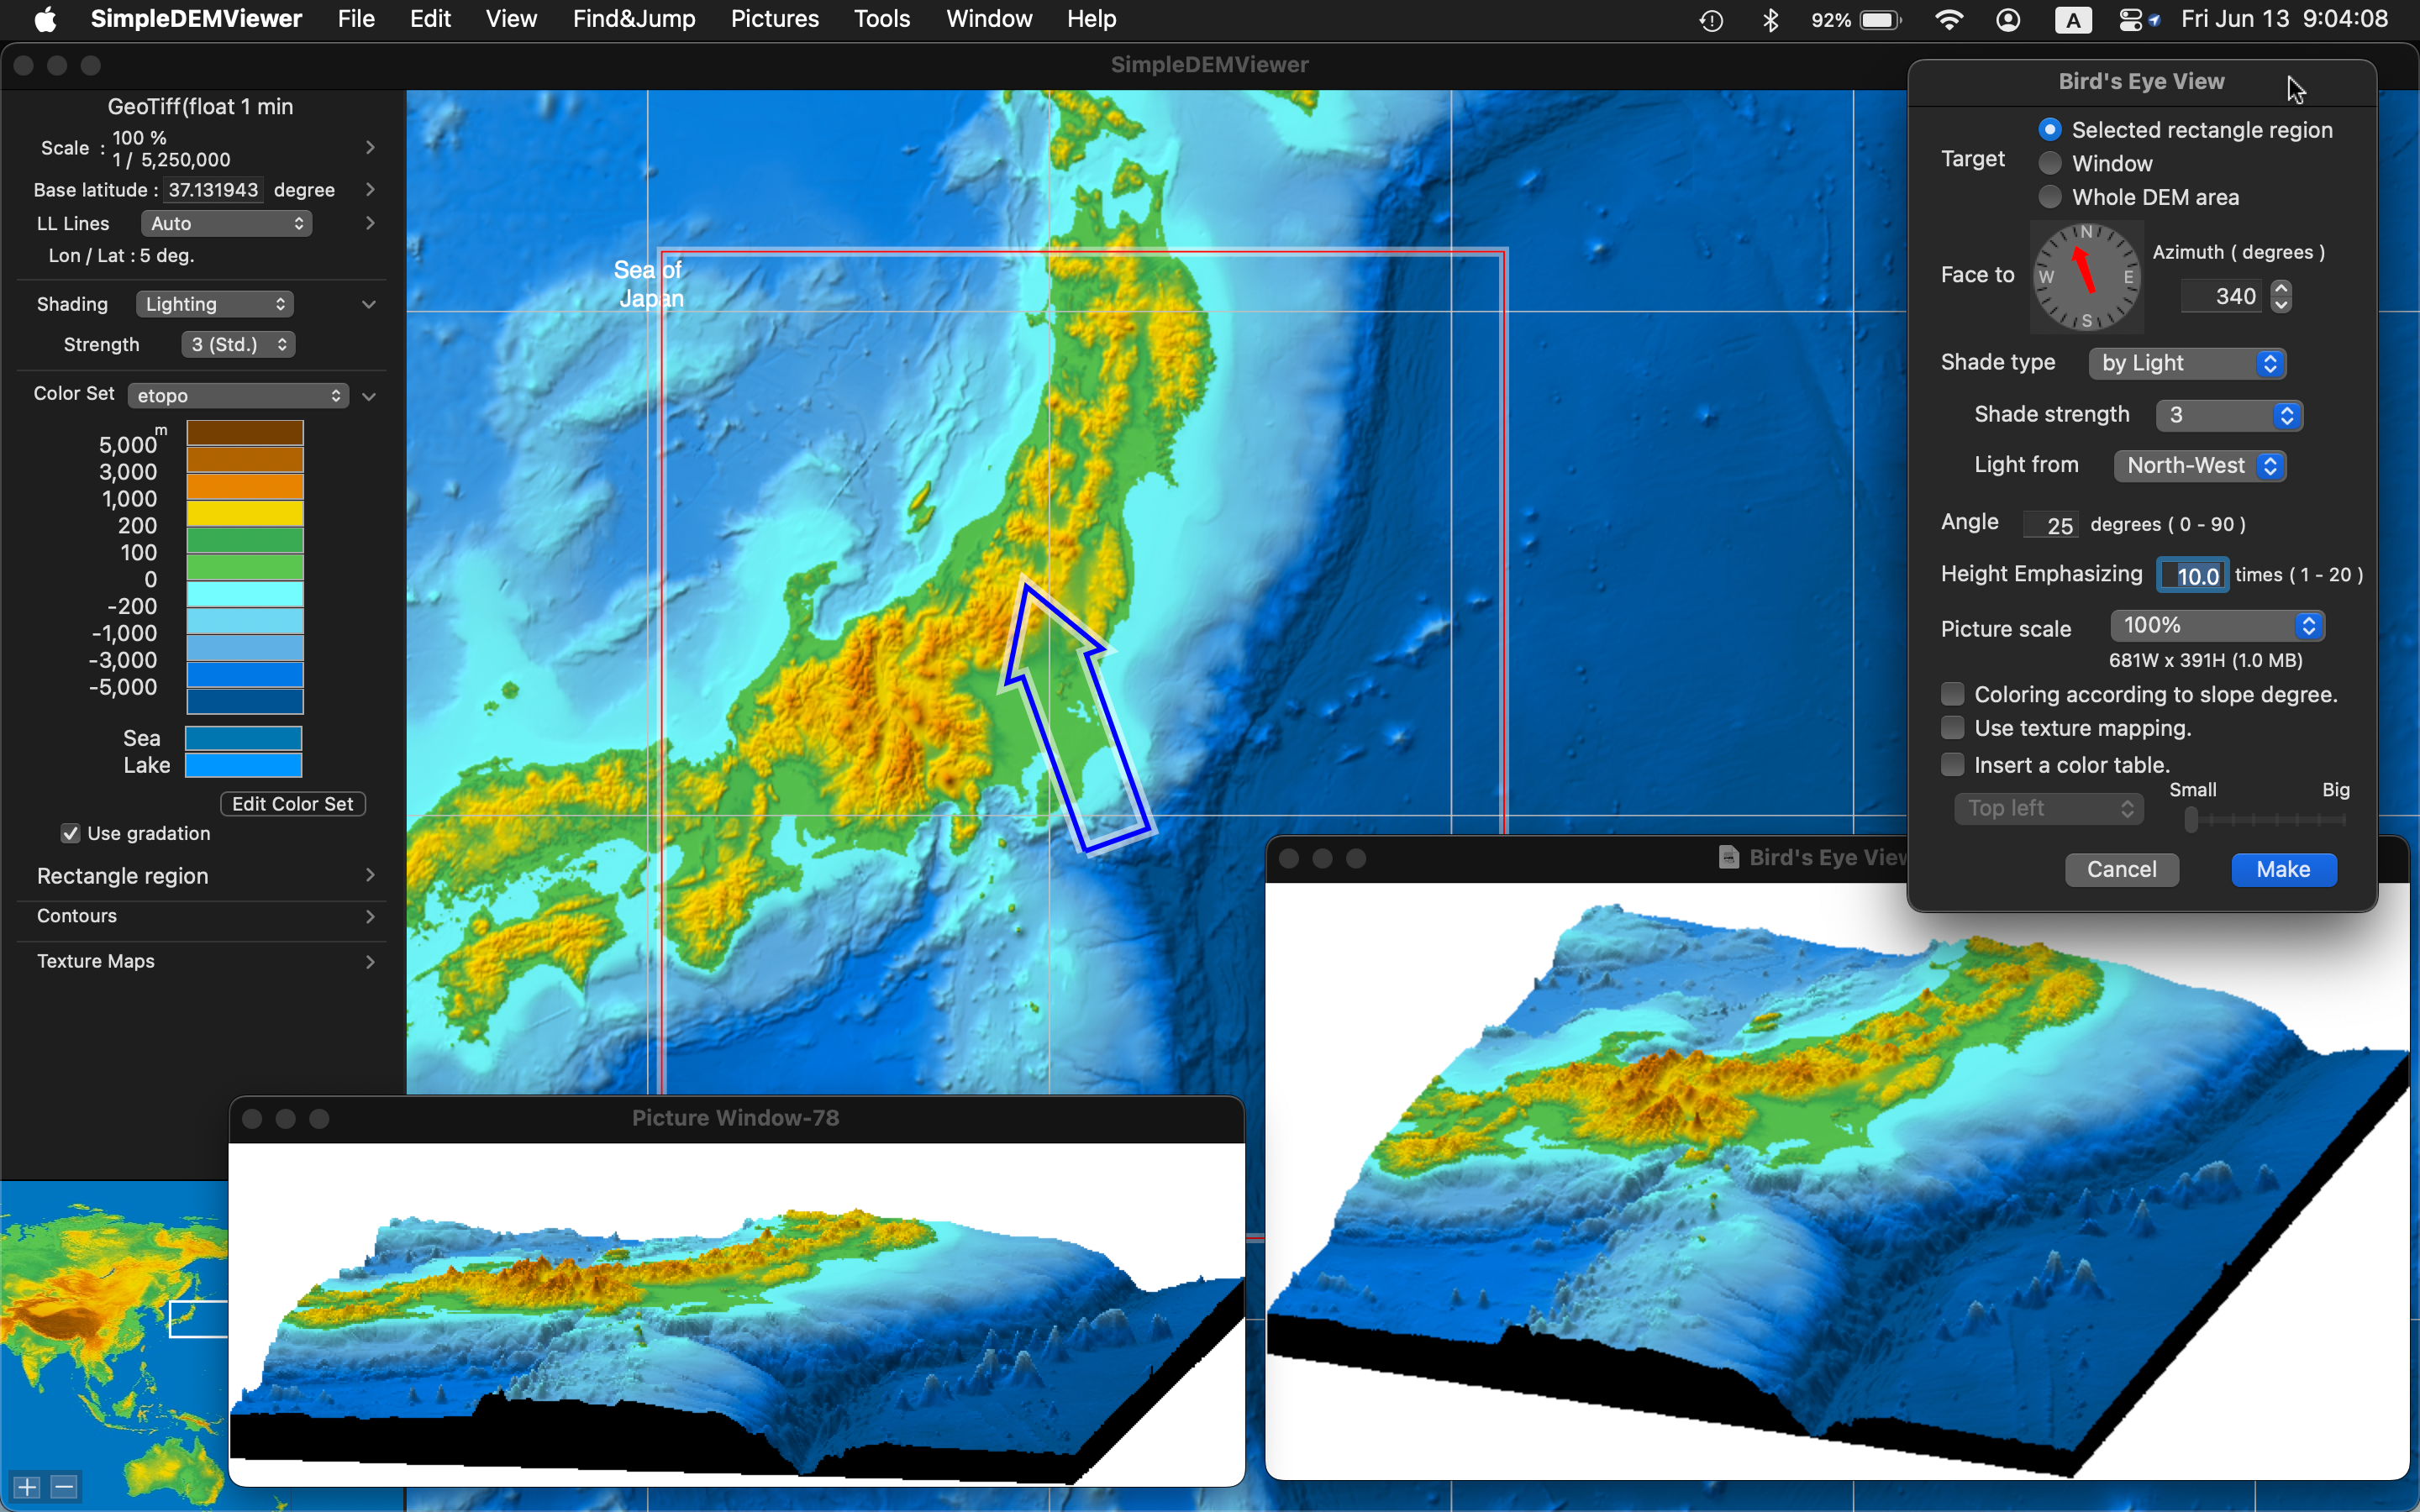This screenshot has width=2420, height=1512.
Task: Click the SimpleDEMViewer app menu
Action: click(196, 19)
